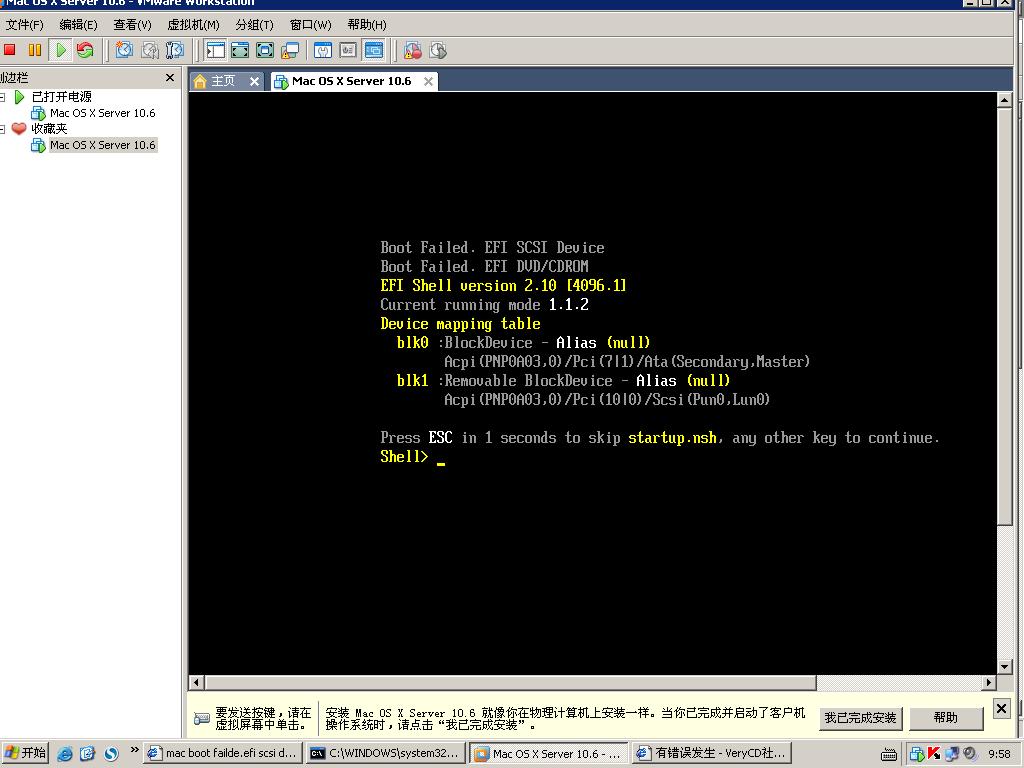Collapse the 收藏夹 favorites tree group
Screen dimensions: 1024x768
(x=3, y=129)
